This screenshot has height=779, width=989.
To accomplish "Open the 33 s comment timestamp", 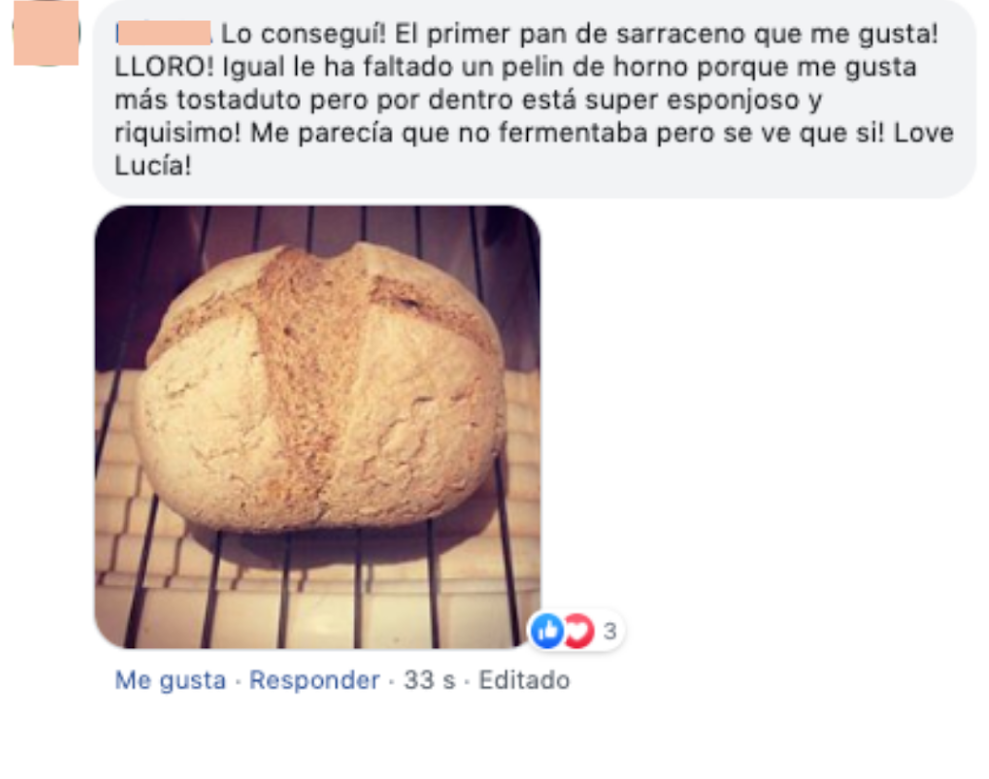I will tap(429, 680).
